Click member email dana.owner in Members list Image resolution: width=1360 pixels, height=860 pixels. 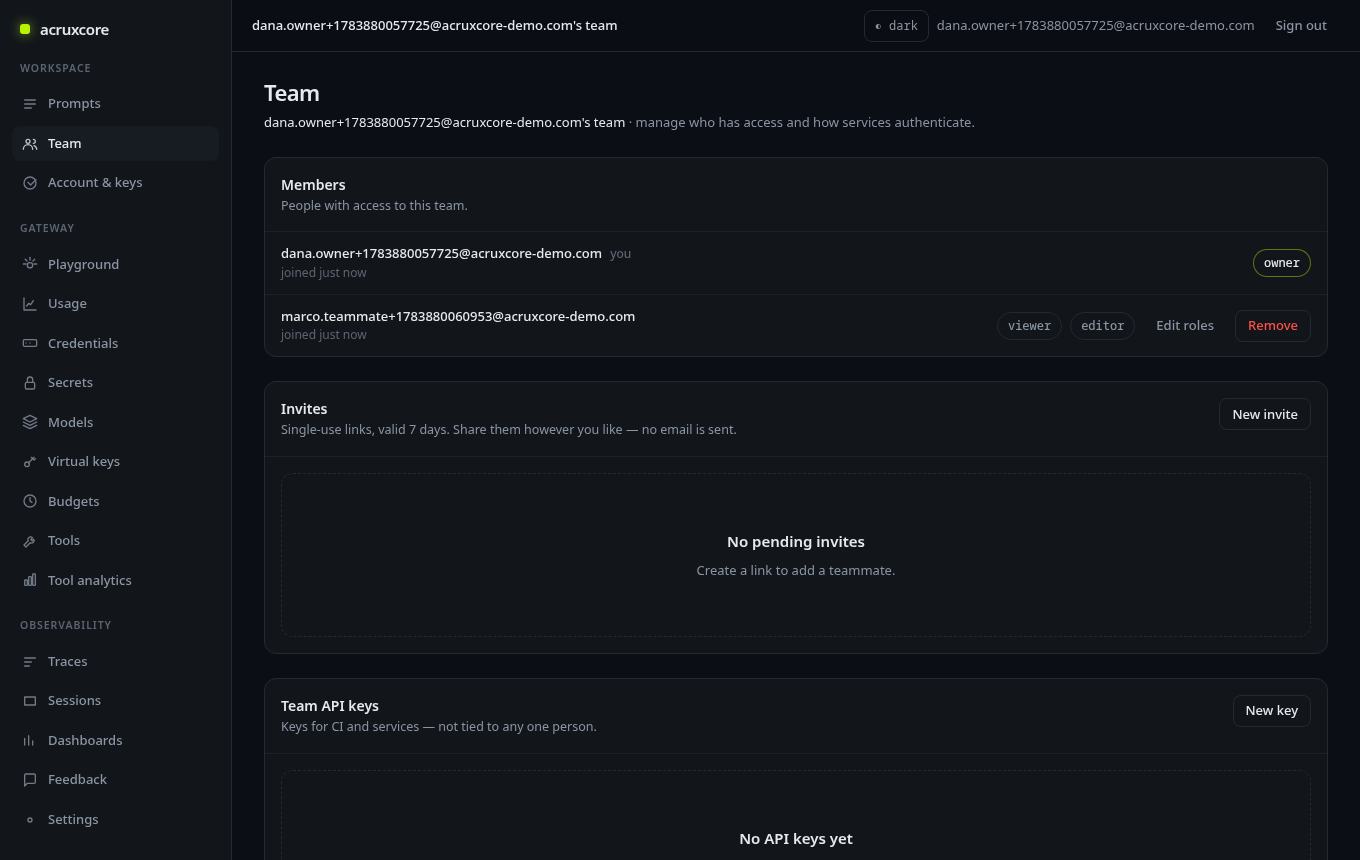pyautogui.click(x=441, y=254)
